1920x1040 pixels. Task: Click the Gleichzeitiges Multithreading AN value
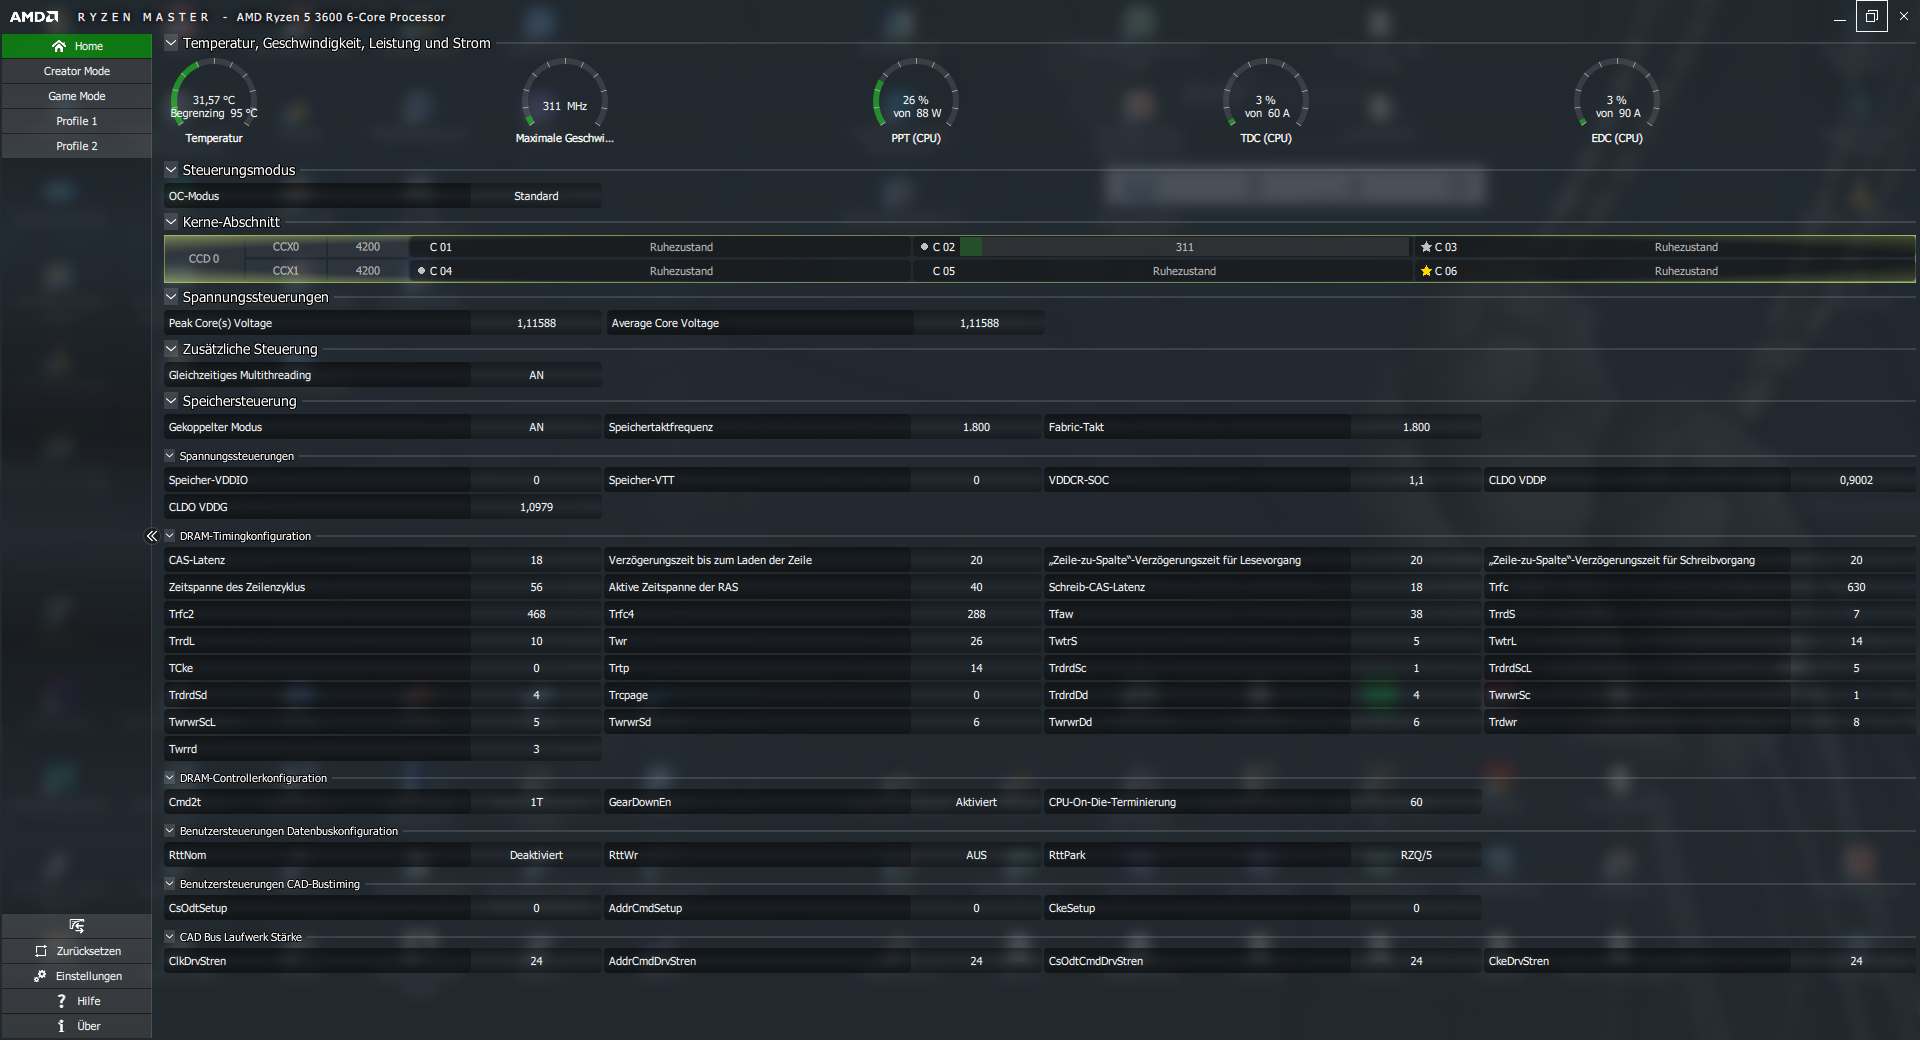point(536,375)
